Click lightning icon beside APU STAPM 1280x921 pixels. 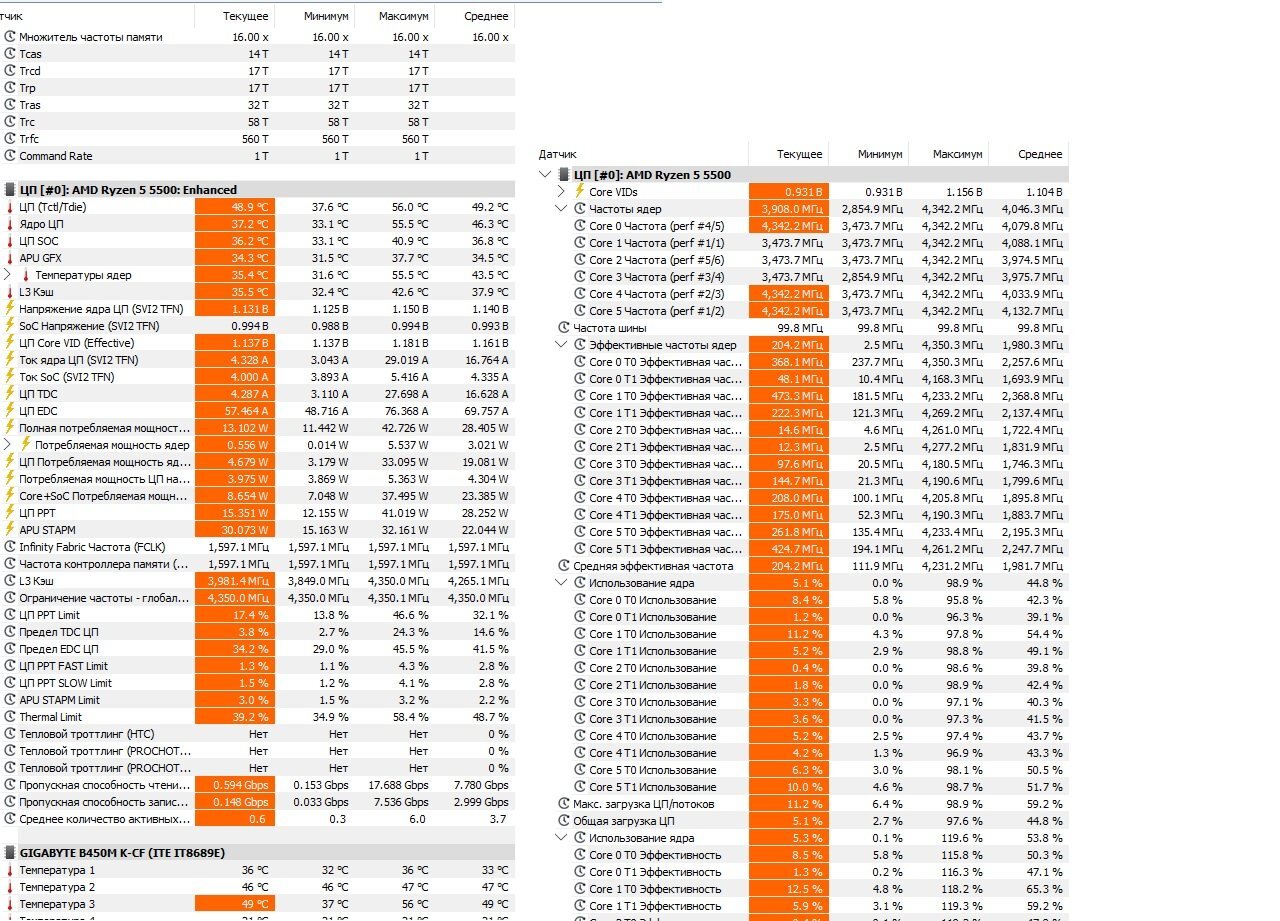click(10, 530)
